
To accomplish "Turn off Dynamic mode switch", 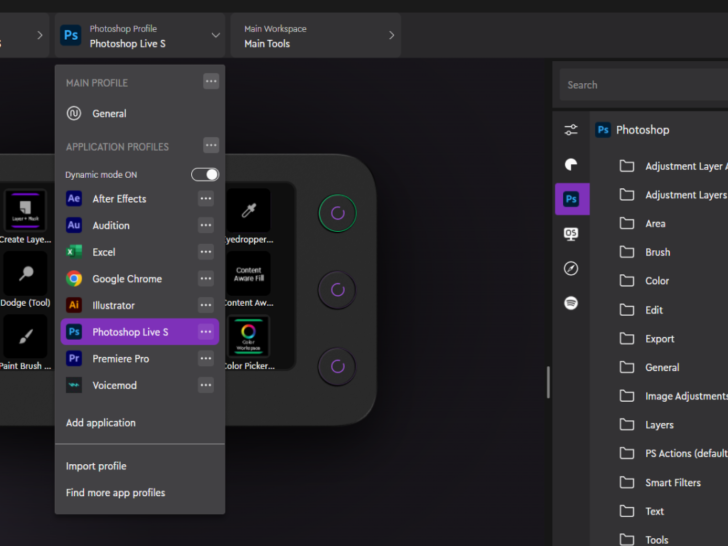I will (205, 175).
